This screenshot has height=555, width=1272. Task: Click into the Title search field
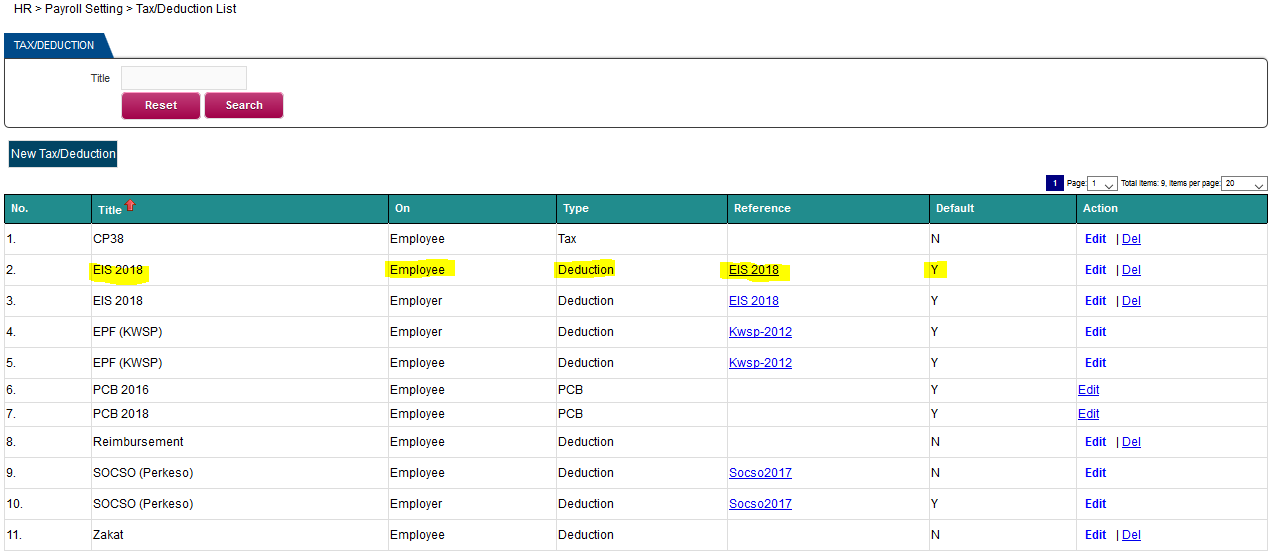[x=184, y=78]
